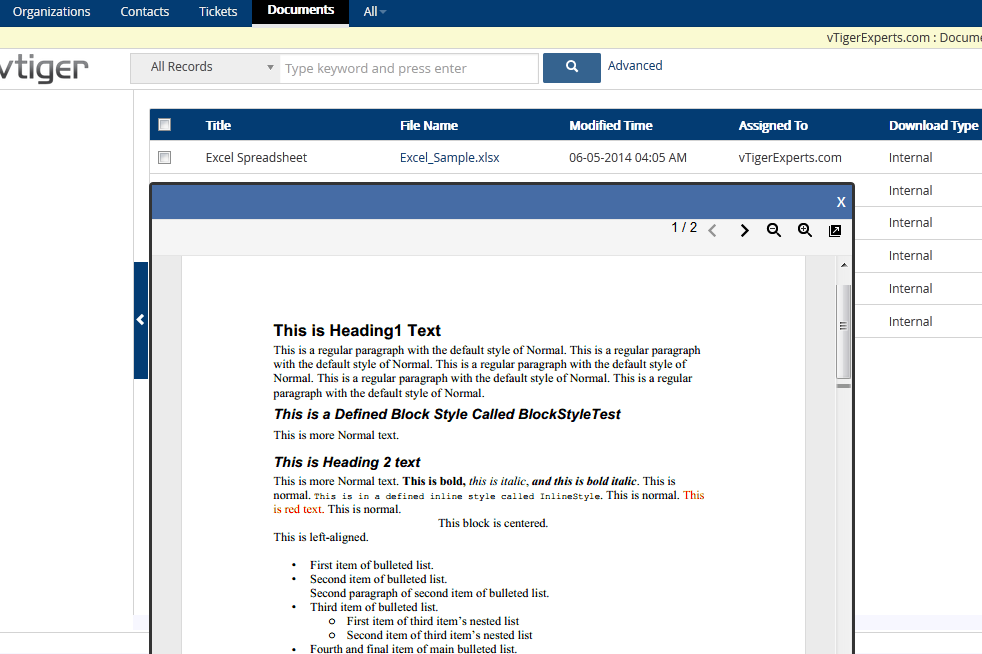Click the vtiger logo
The width and height of the screenshot is (982, 654).
44,68
